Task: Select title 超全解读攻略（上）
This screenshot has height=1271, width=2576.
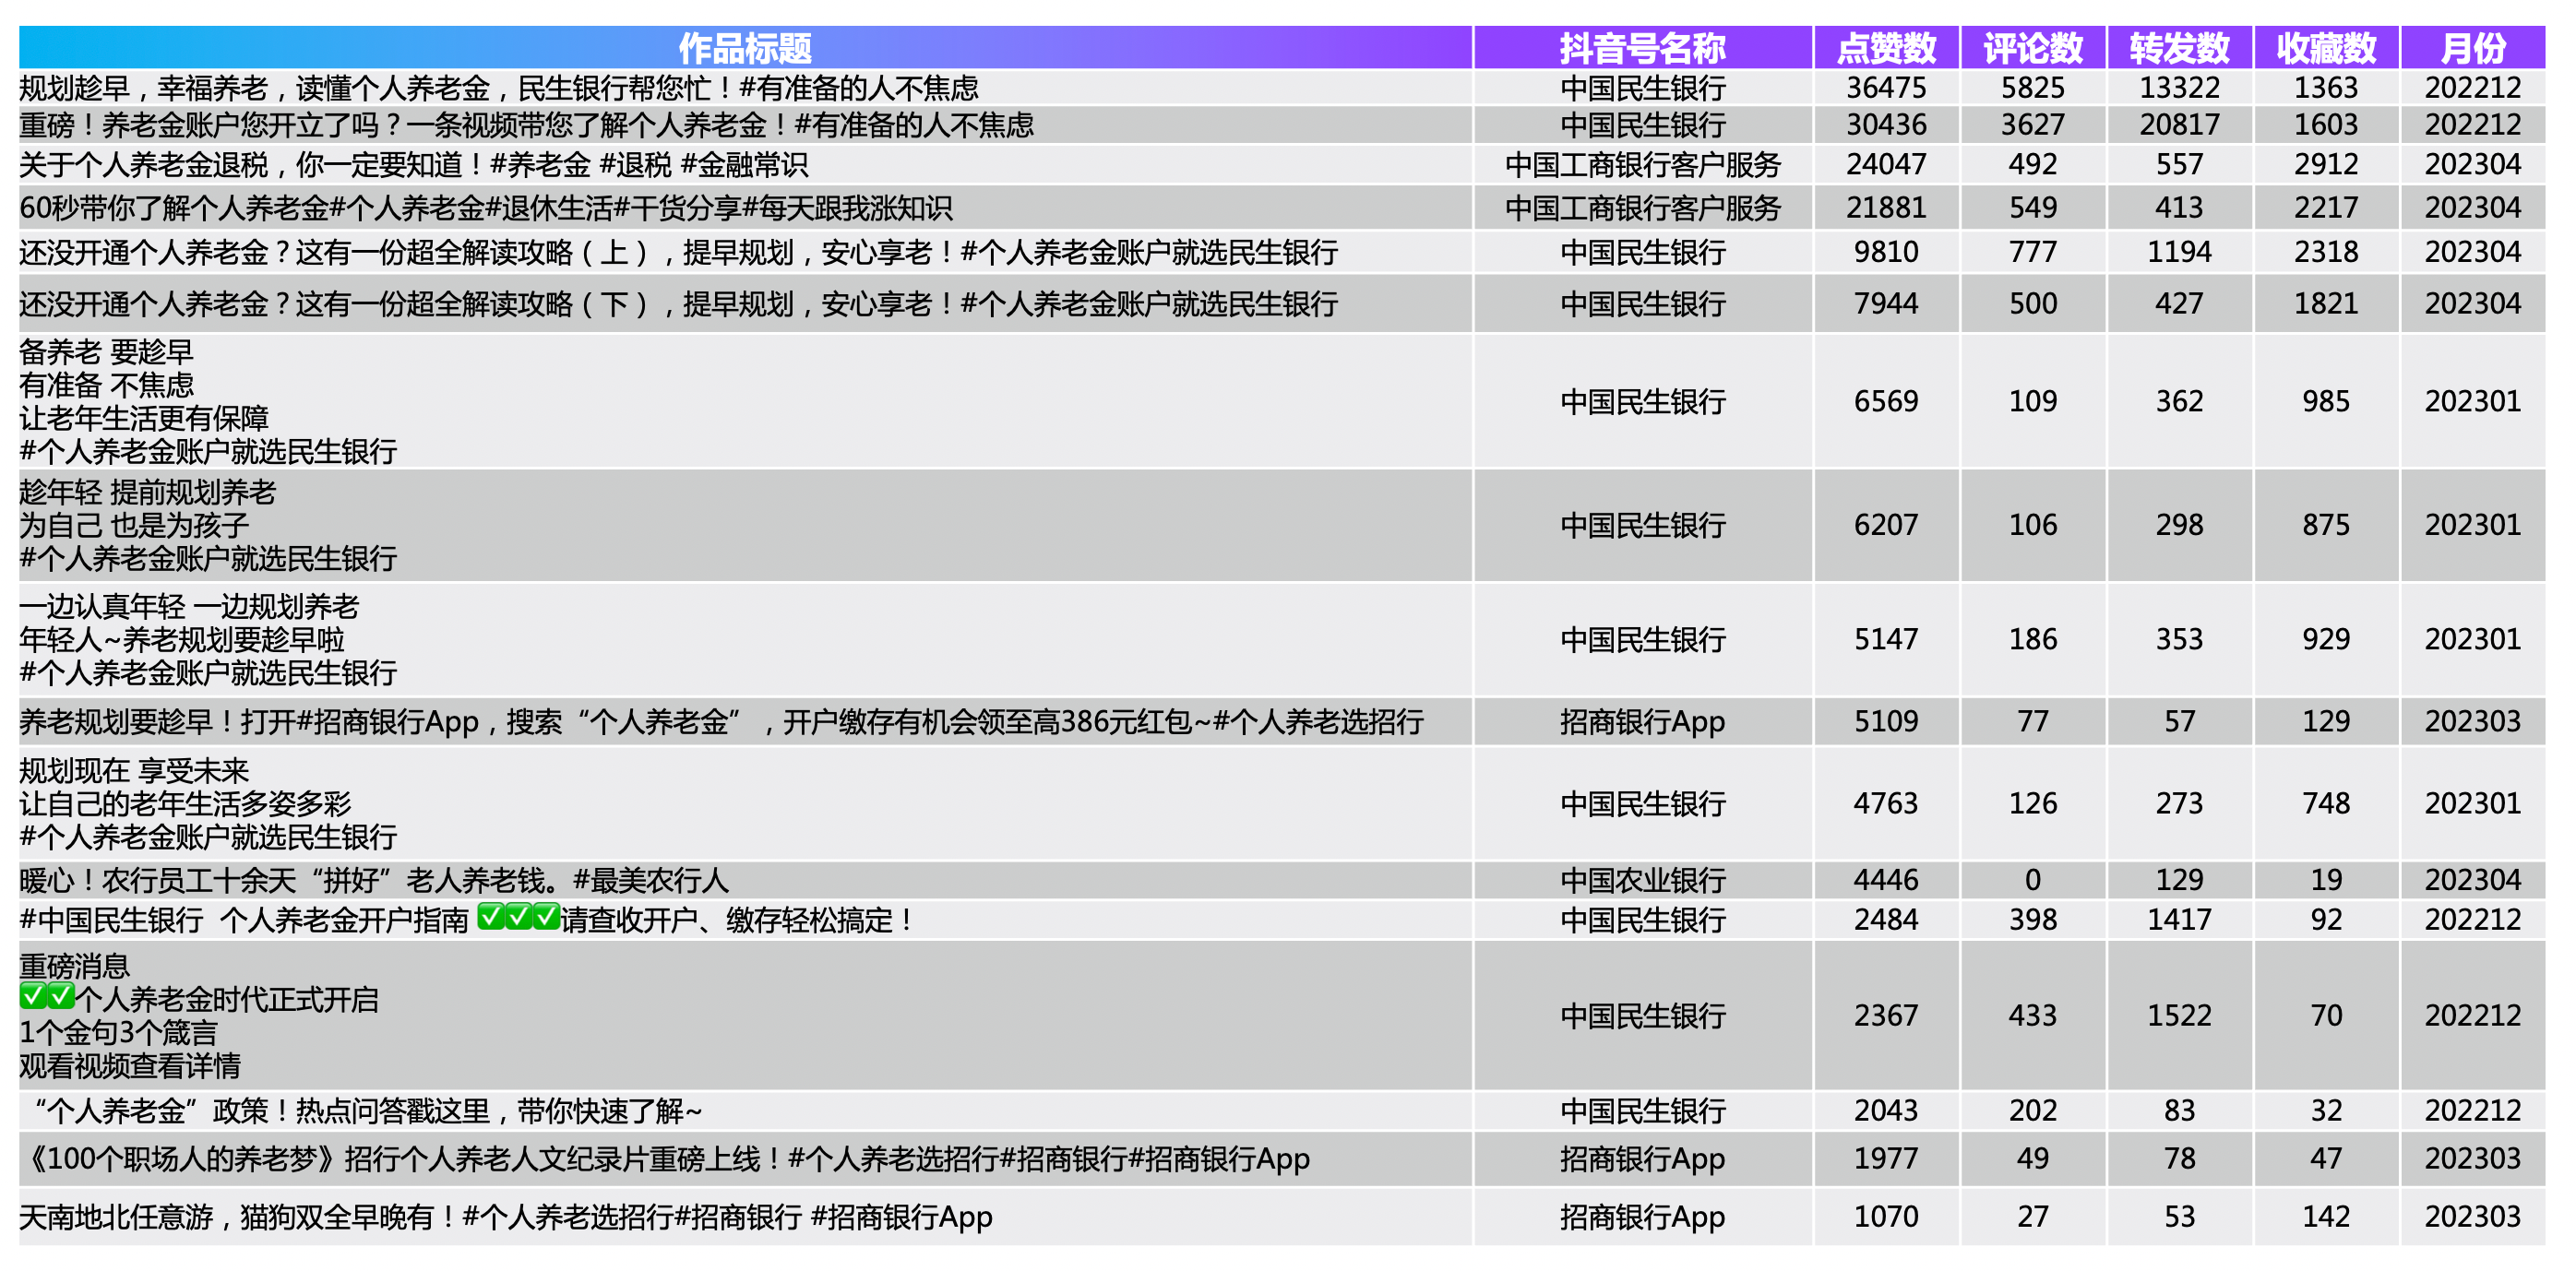Action: pos(679,252)
